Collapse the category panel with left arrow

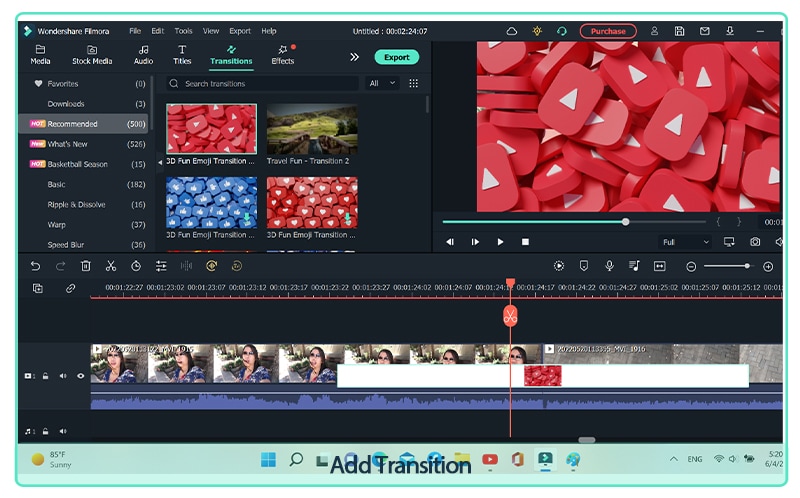pos(160,162)
